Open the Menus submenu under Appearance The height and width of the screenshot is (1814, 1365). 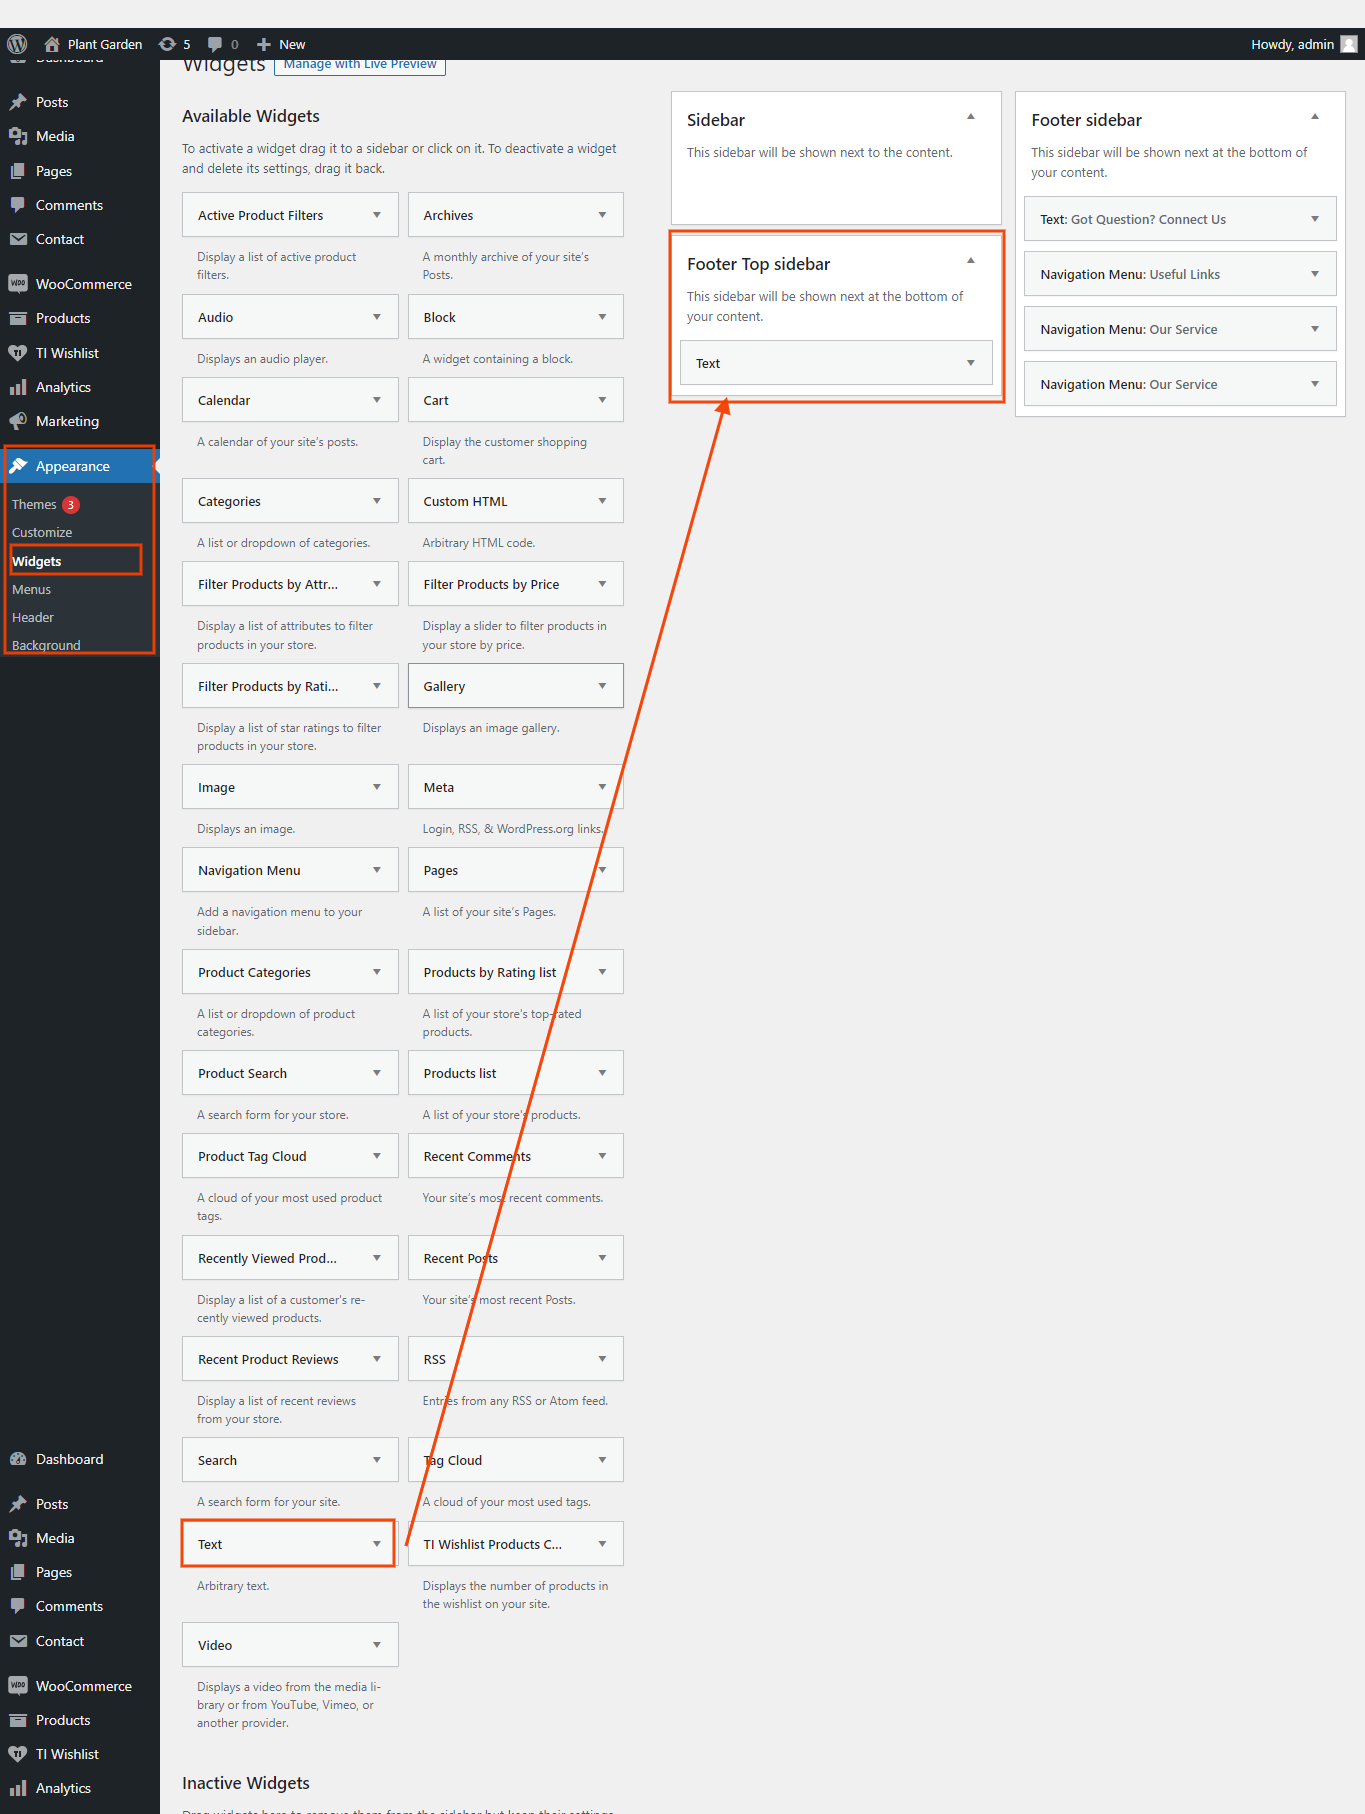pos(31,589)
